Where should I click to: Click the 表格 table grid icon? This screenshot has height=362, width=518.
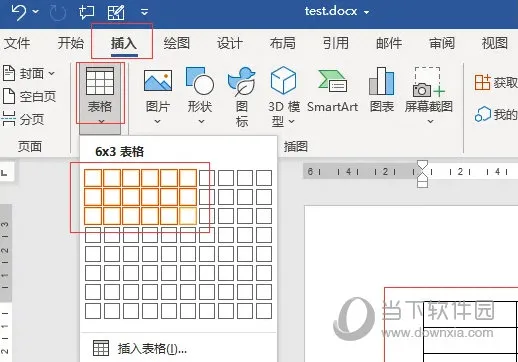click(x=100, y=81)
